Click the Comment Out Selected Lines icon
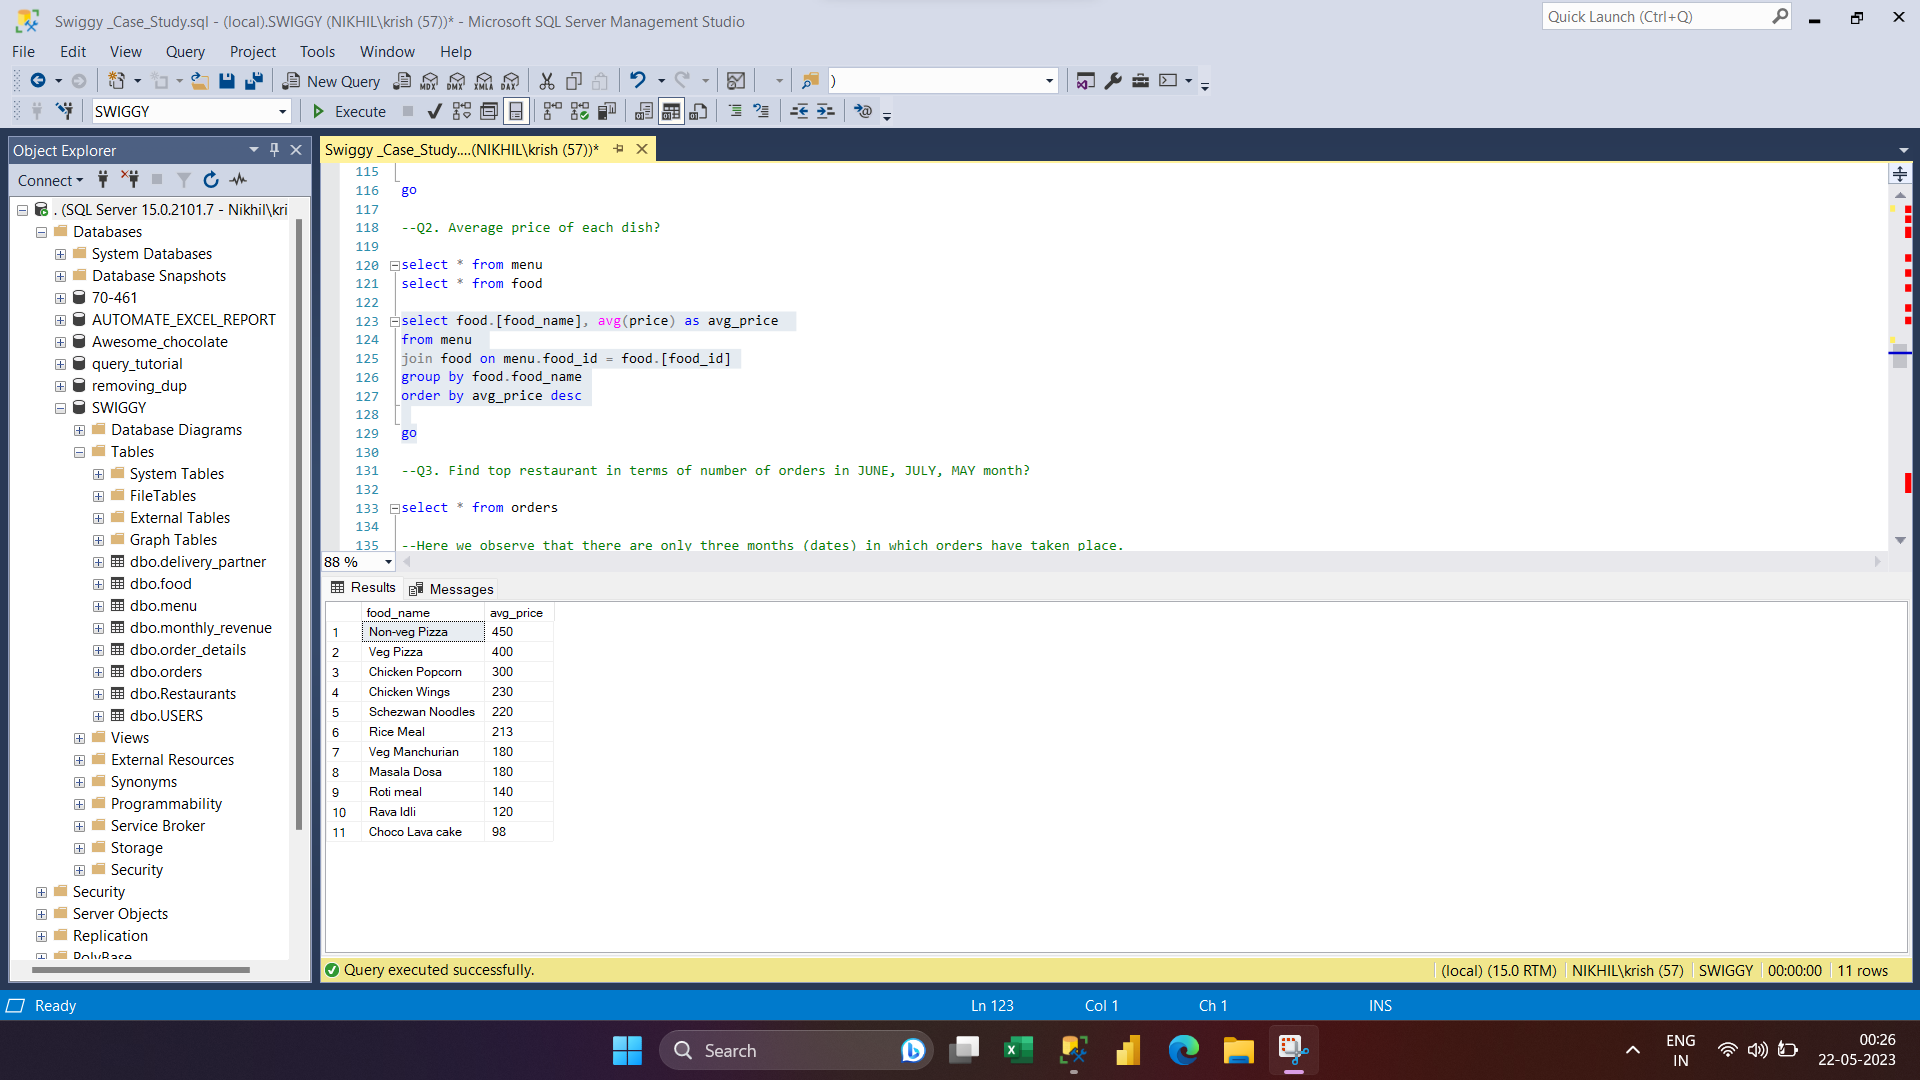The image size is (1920, 1080). point(735,111)
